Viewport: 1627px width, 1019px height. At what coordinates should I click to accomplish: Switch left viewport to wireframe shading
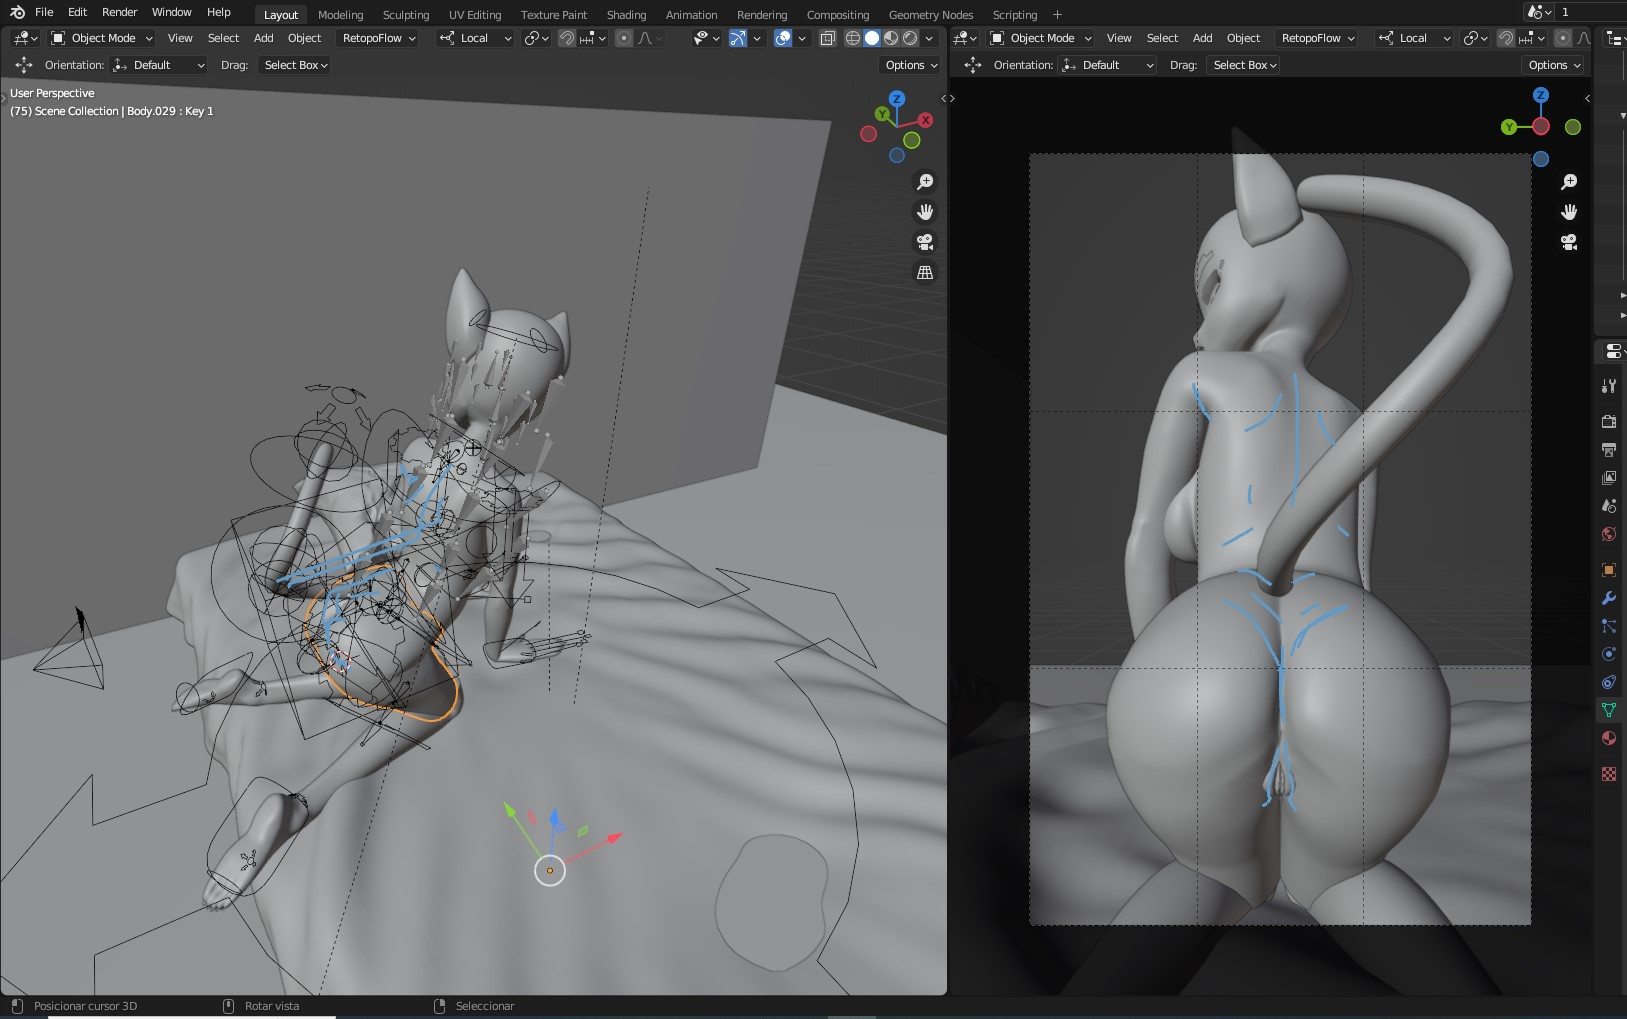tap(853, 38)
